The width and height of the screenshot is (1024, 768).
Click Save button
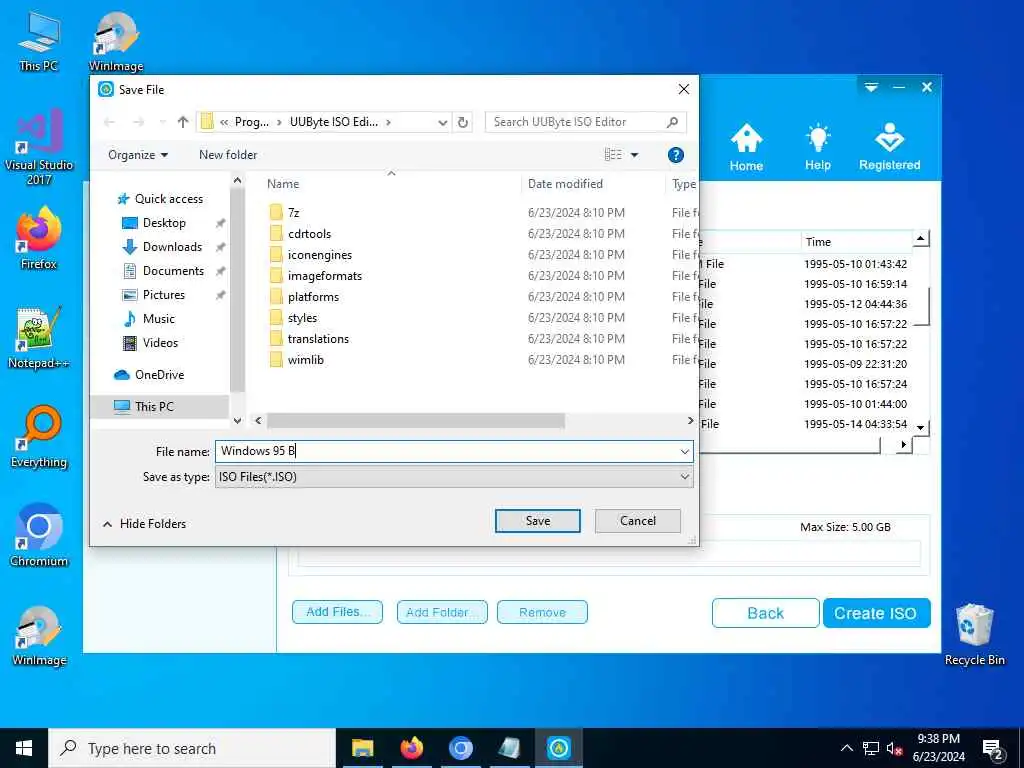[537, 520]
